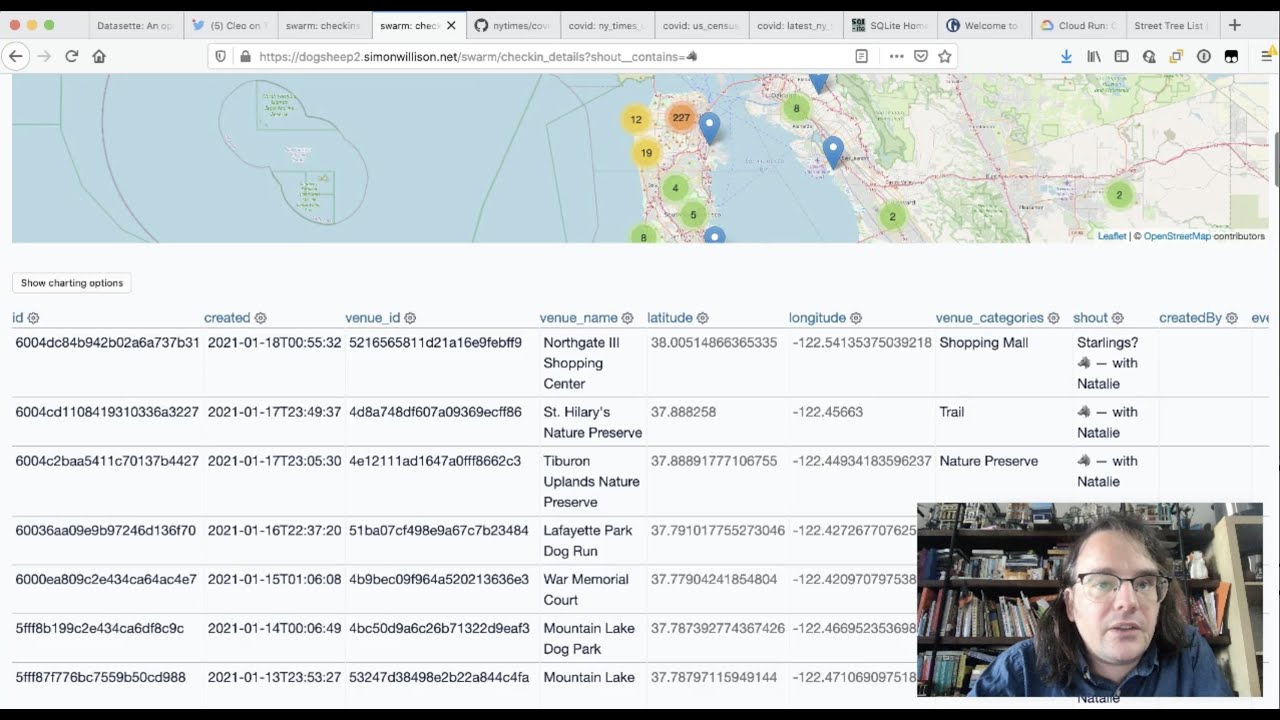The height and width of the screenshot is (720, 1280).
Task: Expand the green 4 map cluster
Action: (x=675, y=188)
